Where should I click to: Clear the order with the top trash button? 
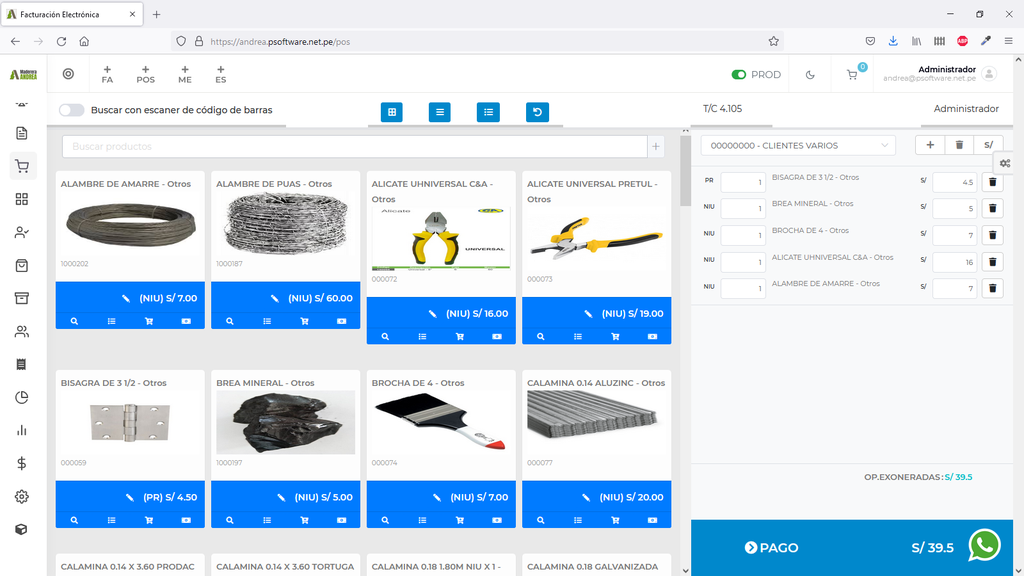pos(959,145)
